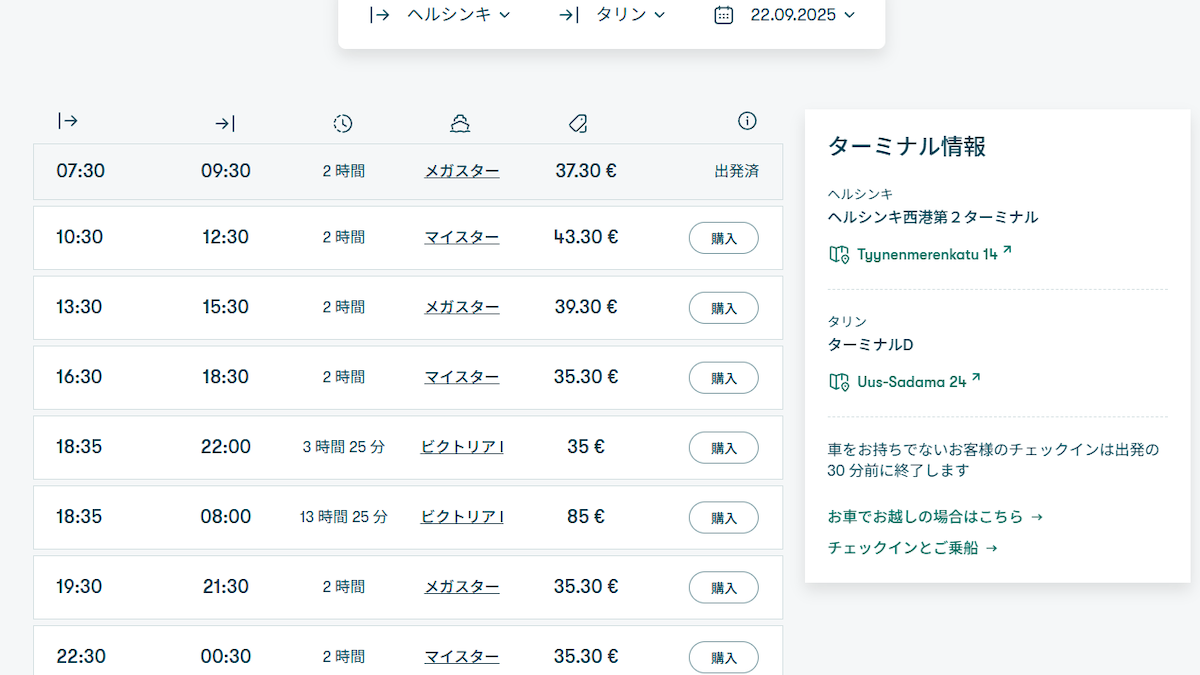
Task: Open メガスター ship link on 07:30 sailing
Action: 462,171
